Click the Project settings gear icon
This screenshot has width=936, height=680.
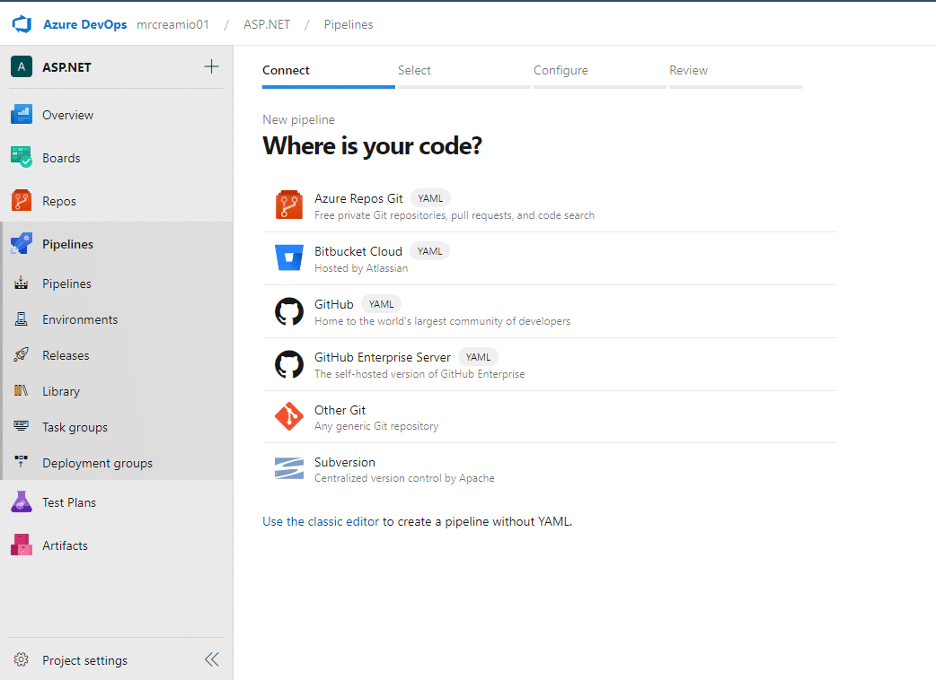click(x=21, y=660)
